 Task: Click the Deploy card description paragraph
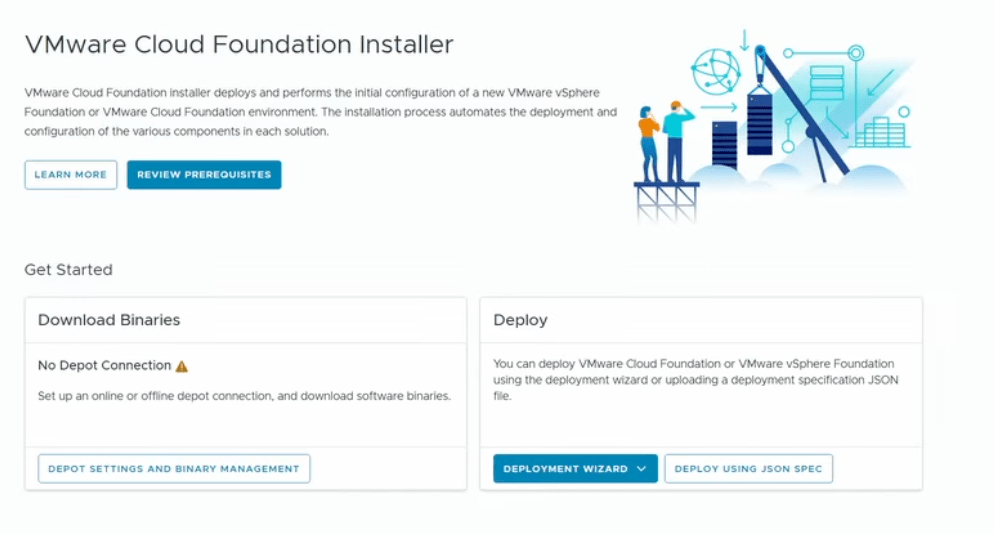coord(693,379)
